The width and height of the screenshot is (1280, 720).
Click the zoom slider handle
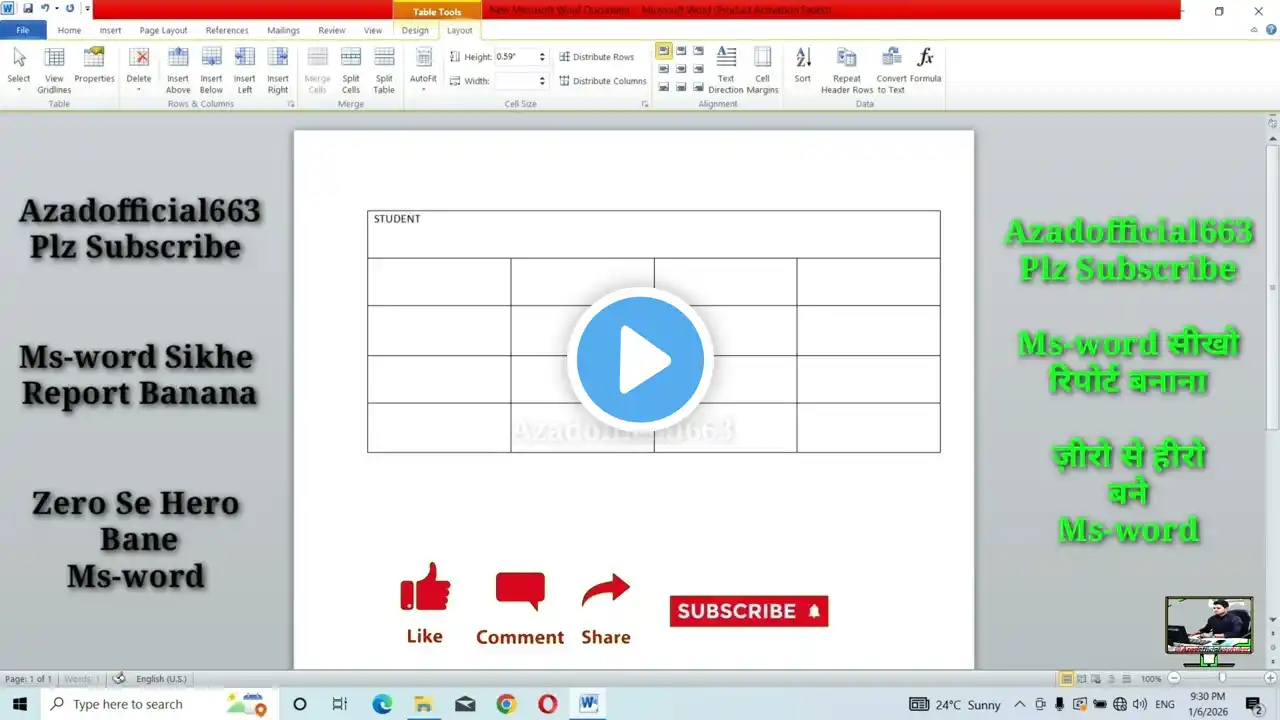(1221, 678)
